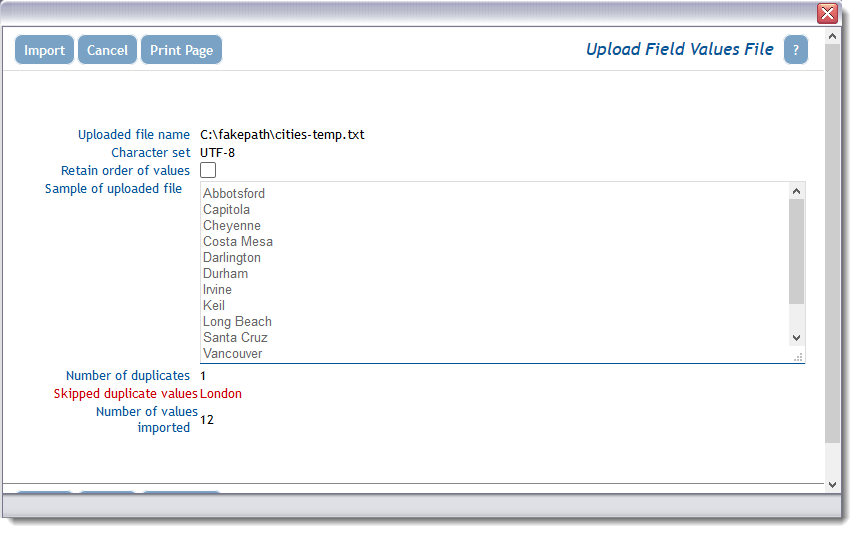This screenshot has height=533, width=857.
Task: Toggle Retain order of values checkbox
Action: coord(208,170)
